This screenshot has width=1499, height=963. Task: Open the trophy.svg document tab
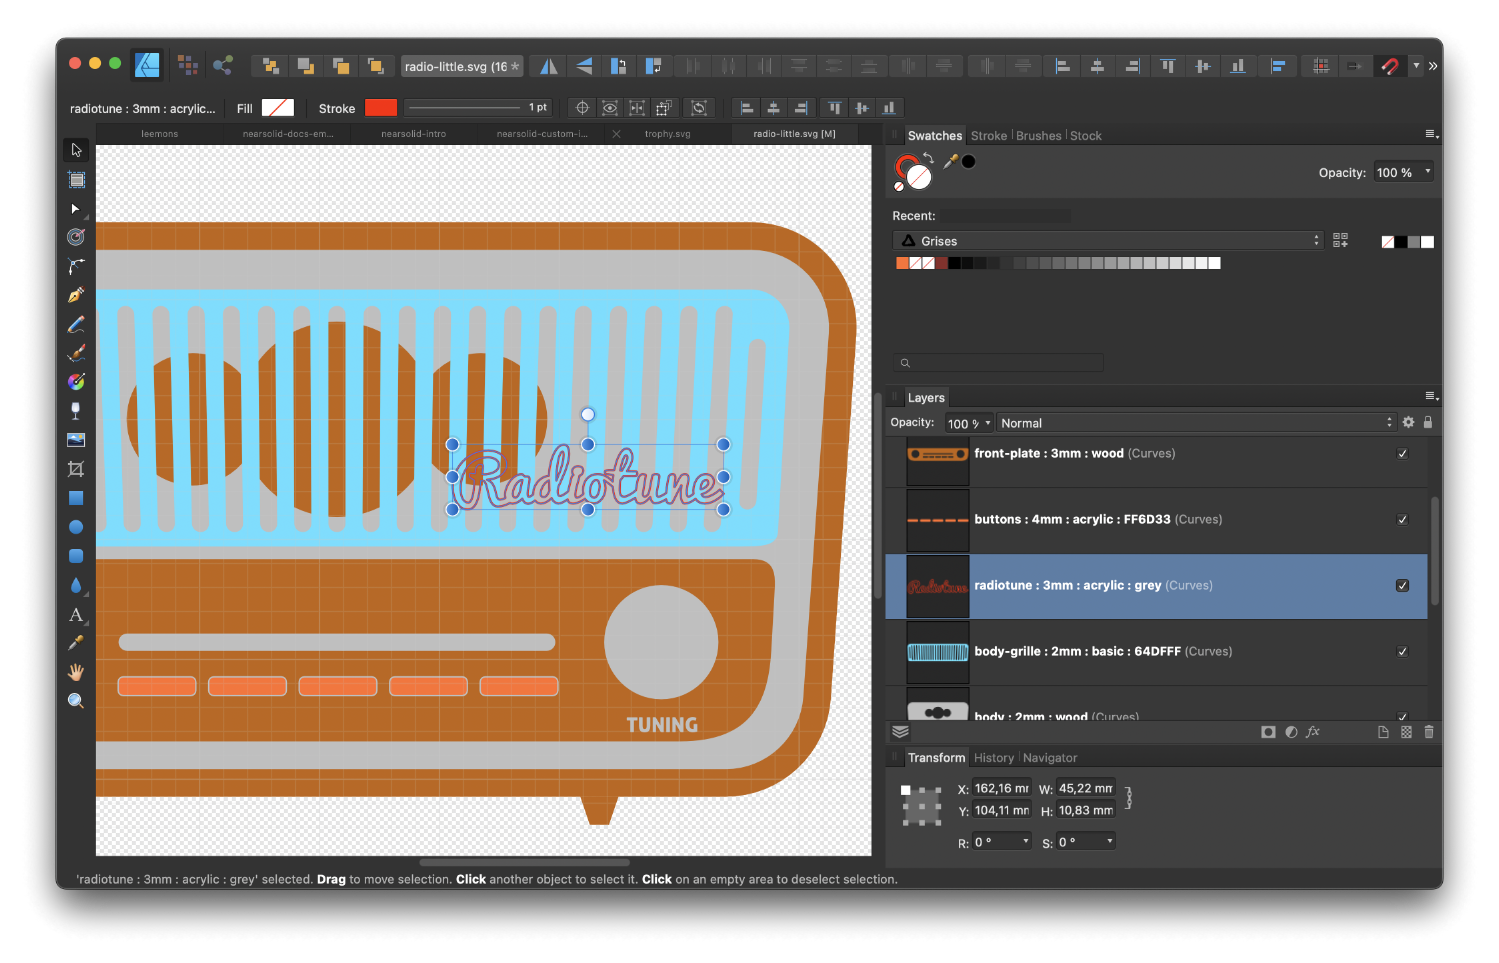[x=667, y=134]
